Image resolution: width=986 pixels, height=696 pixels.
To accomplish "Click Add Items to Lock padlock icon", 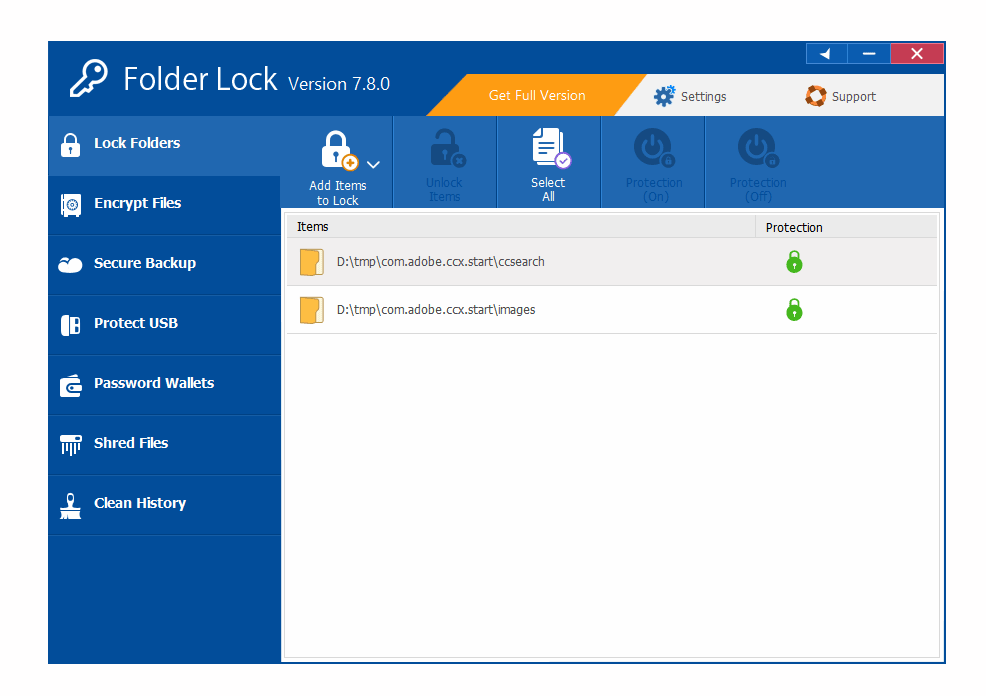I will click(339, 150).
